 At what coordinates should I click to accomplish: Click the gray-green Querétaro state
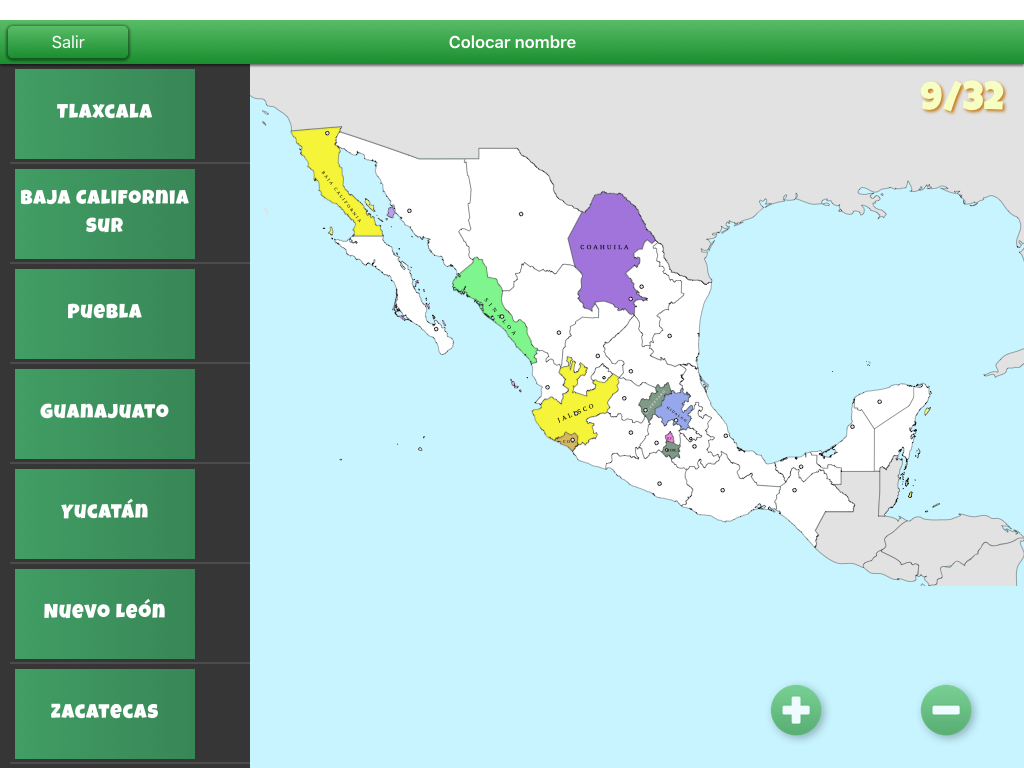pyautogui.click(x=653, y=401)
